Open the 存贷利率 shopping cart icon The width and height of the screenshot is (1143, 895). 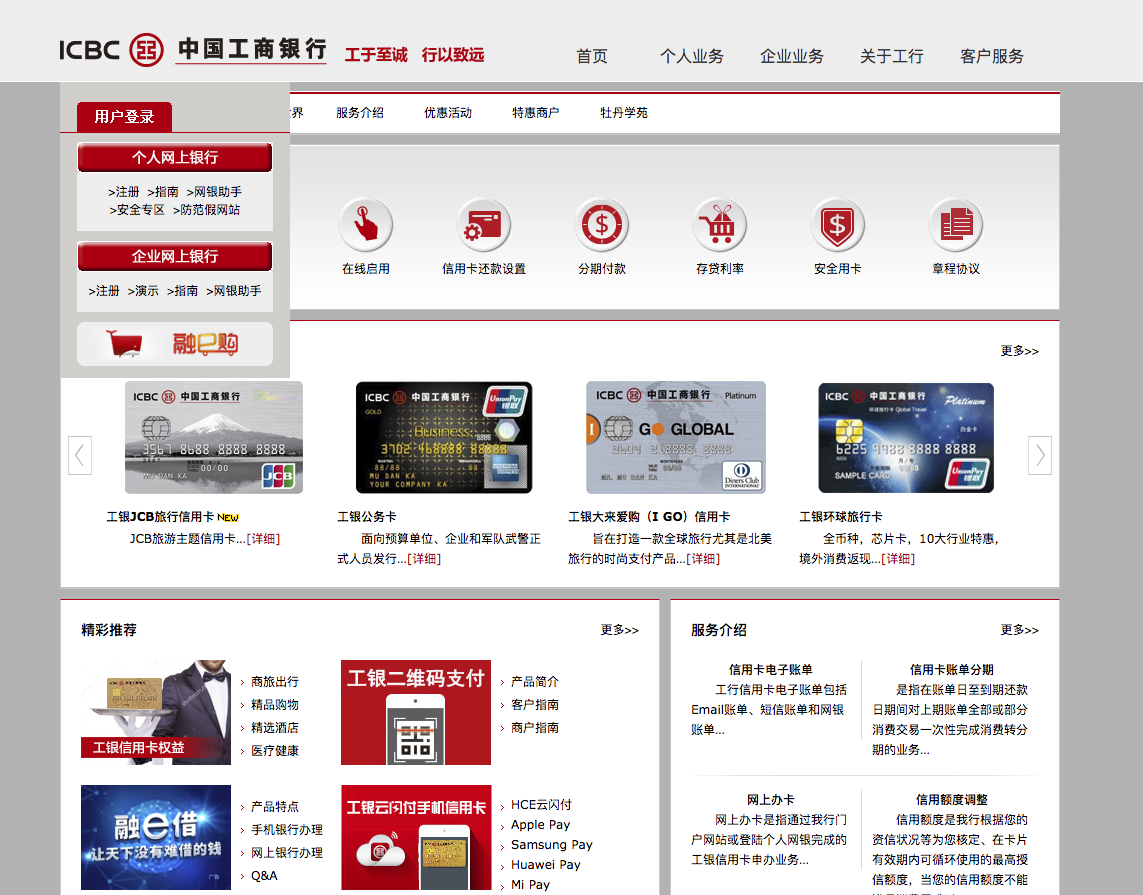[x=720, y=224]
